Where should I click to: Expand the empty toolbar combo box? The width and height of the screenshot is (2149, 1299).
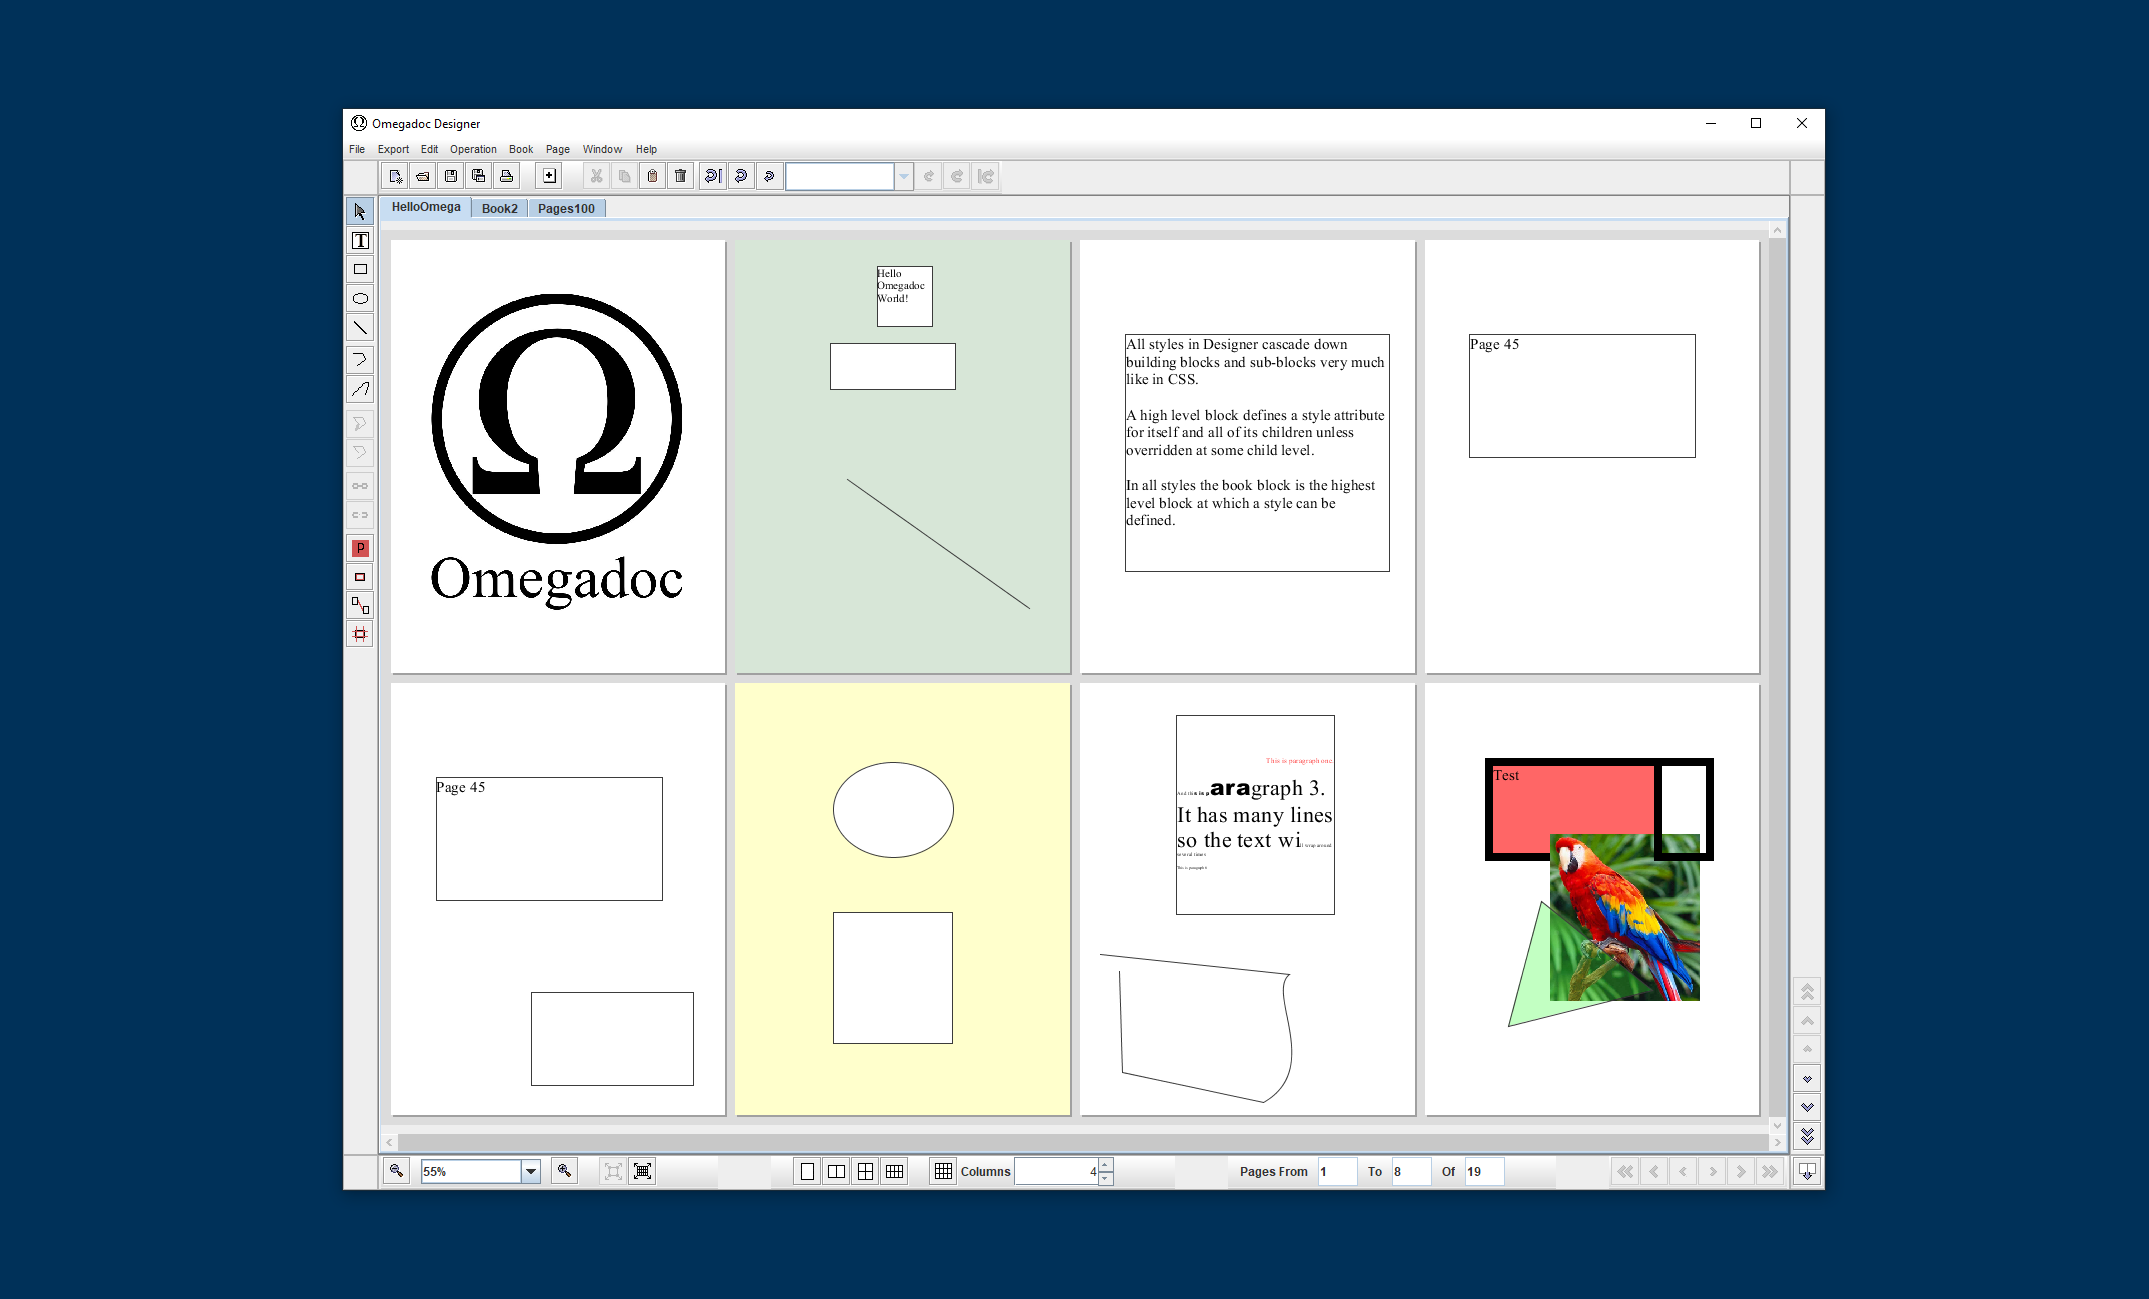(x=903, y=177)
